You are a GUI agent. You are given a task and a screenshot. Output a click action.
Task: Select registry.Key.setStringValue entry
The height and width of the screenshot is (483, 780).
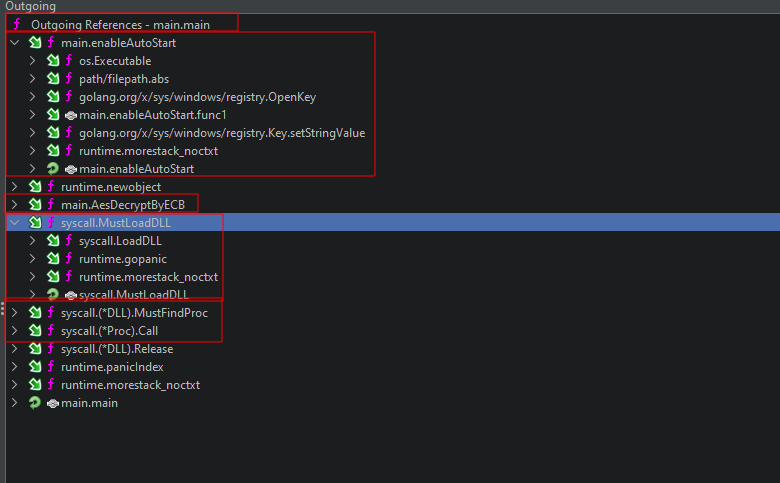(222, 133)
